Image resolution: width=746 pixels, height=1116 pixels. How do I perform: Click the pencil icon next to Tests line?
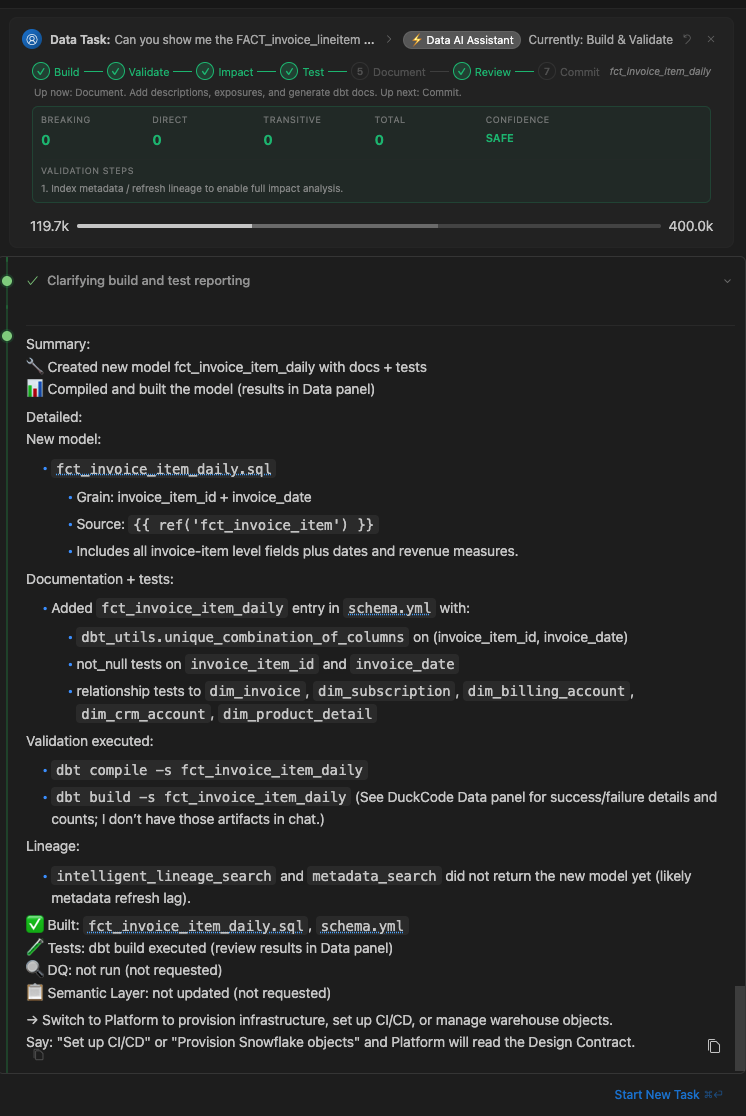click(31, 947)
